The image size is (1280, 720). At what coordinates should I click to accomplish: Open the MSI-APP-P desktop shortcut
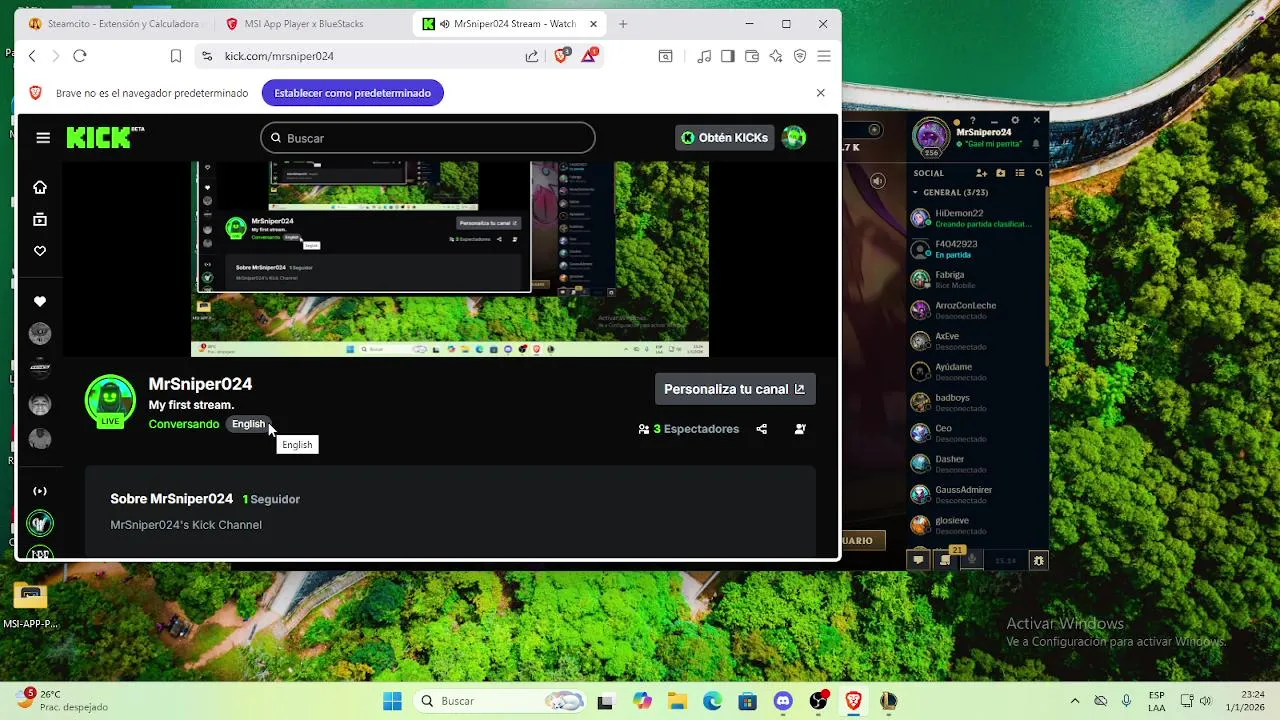tap(30, 604)
